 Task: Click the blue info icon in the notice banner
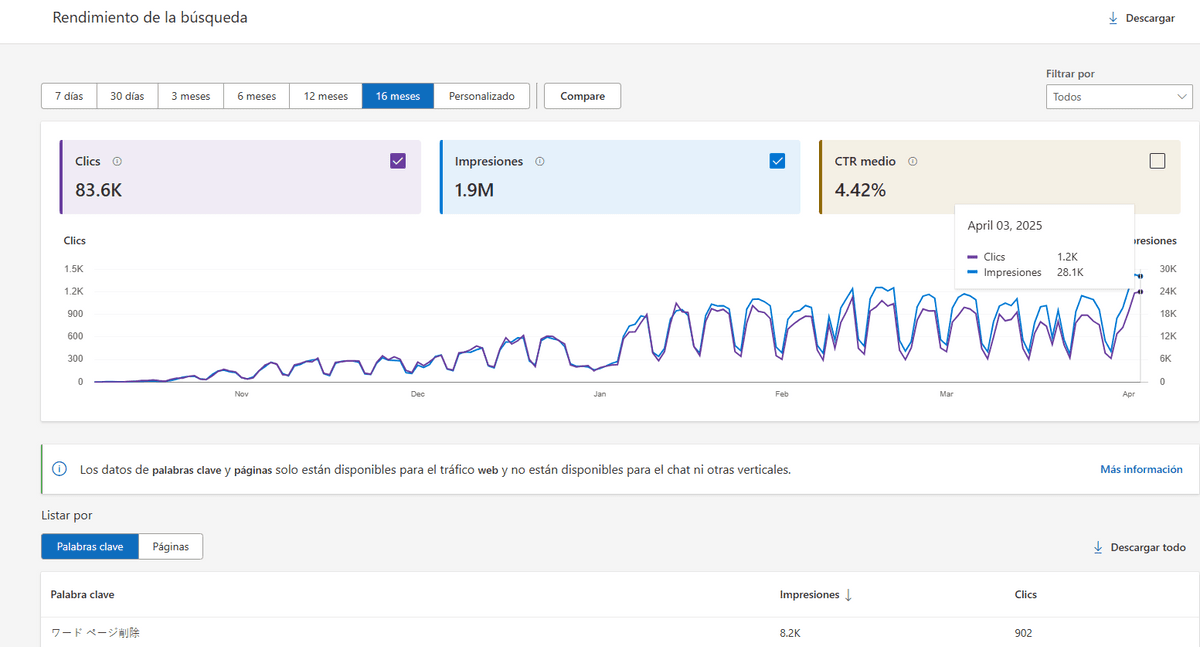[60, 469]
